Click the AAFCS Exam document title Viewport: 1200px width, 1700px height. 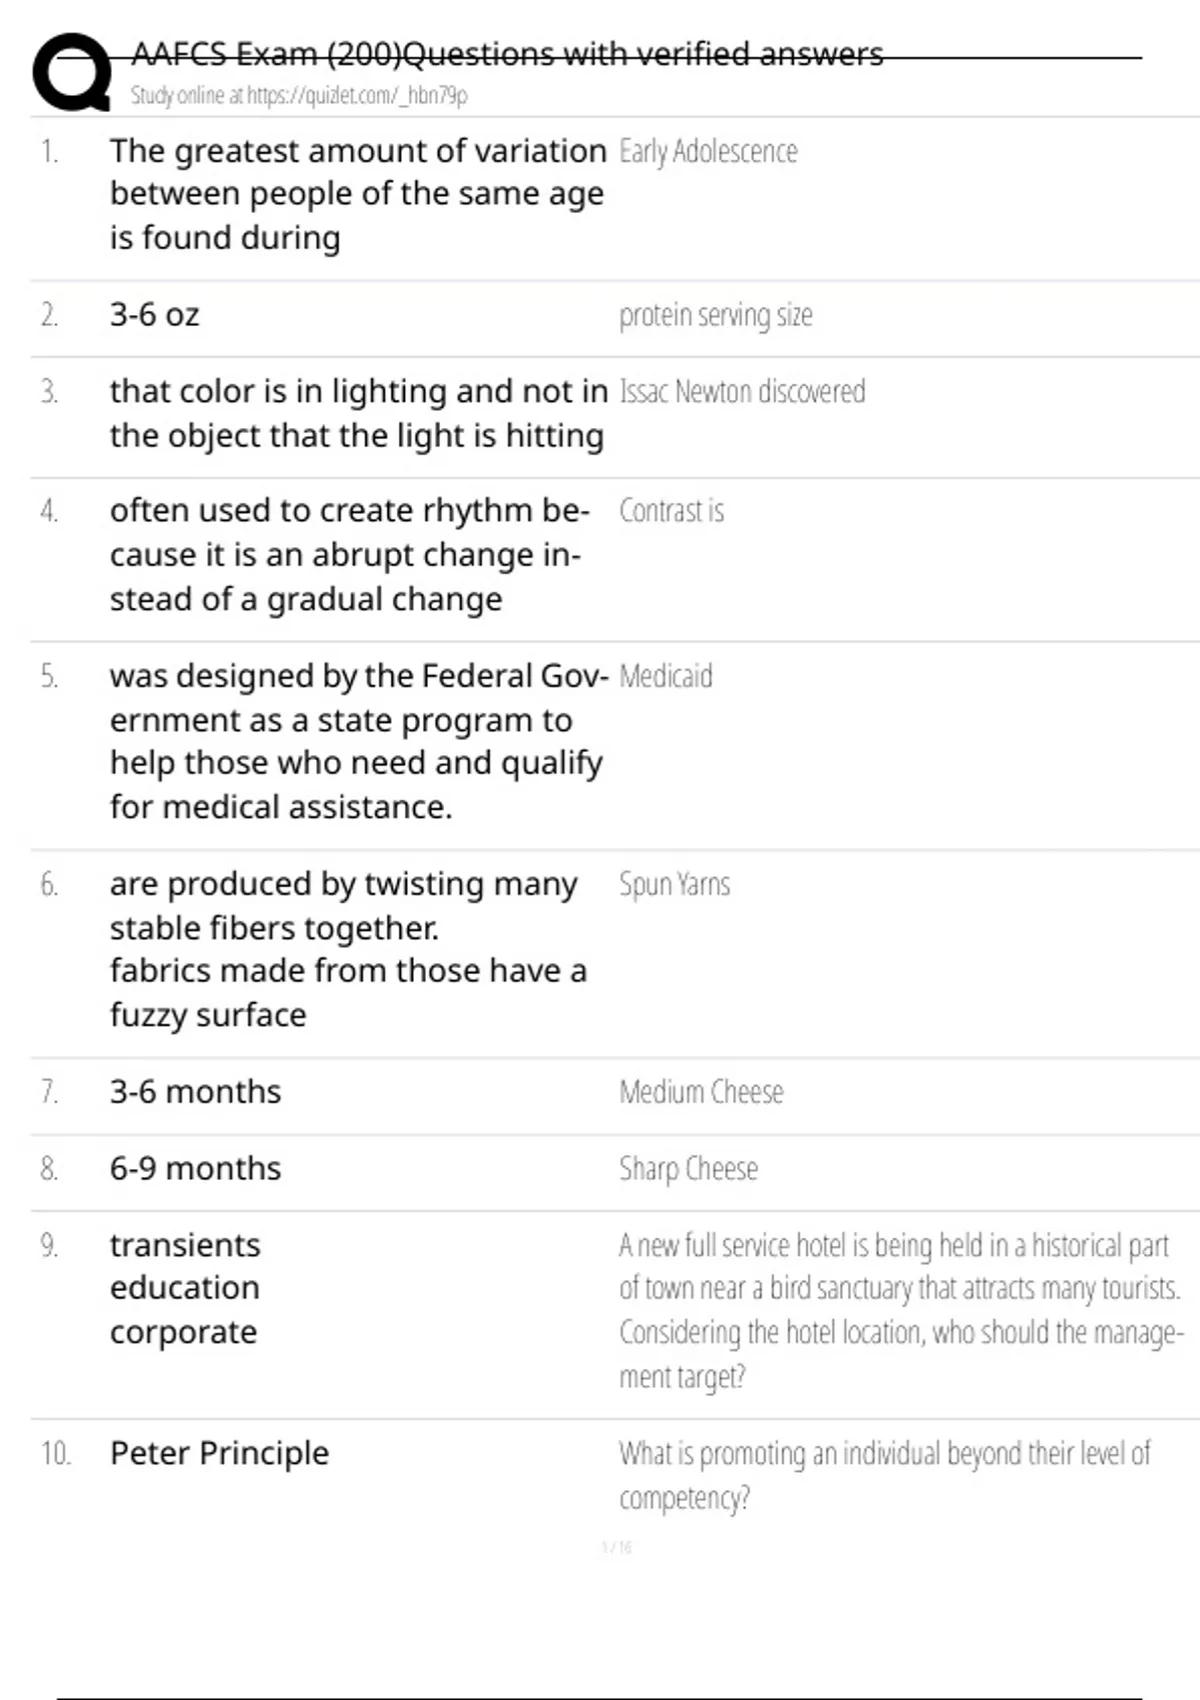tap(507, 54)
